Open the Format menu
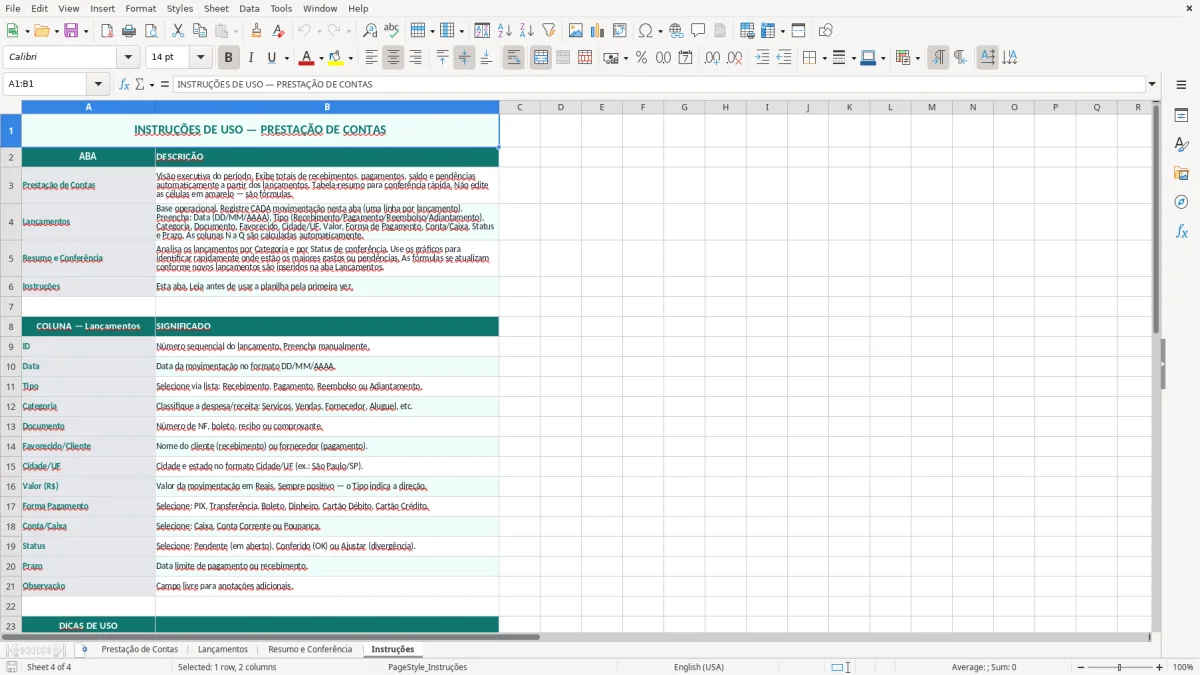The width and height of the screenshot is (1200, 675). click(141, 8)
